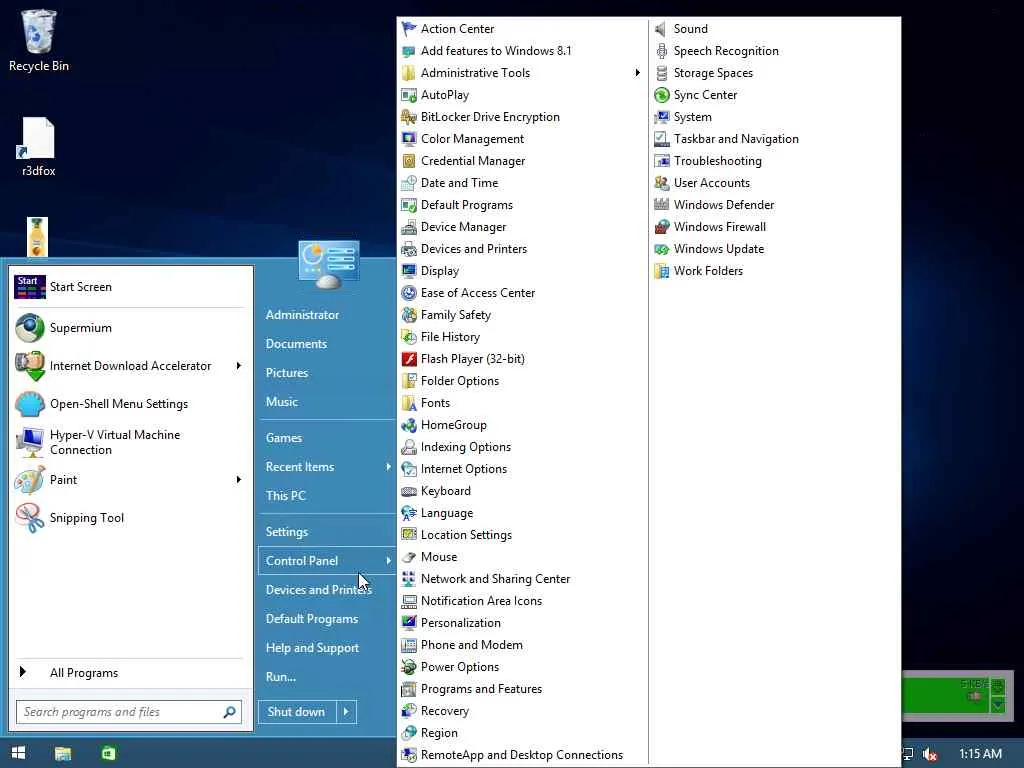Click the Mouse icon

pyautogui.click(x=409, y=557)
